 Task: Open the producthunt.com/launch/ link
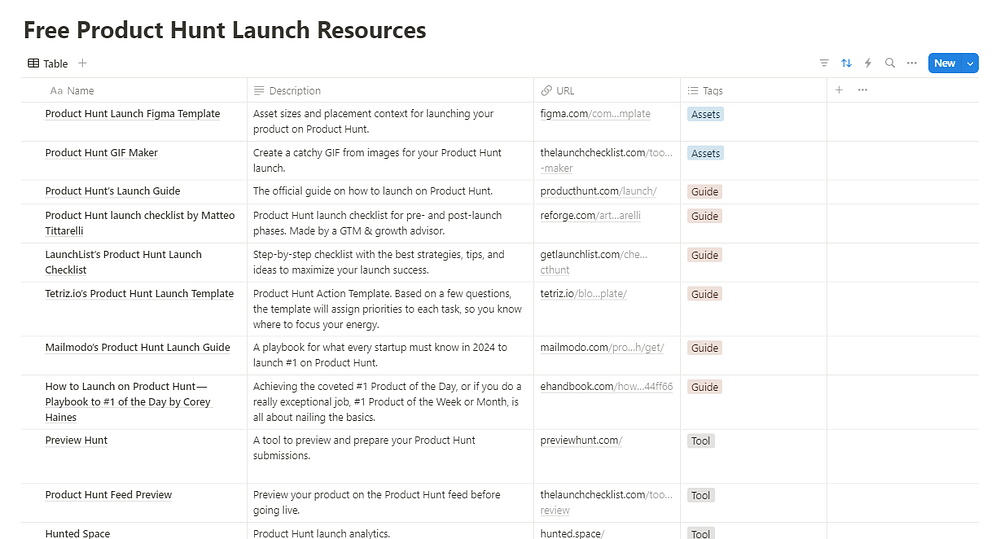(598, 191)
